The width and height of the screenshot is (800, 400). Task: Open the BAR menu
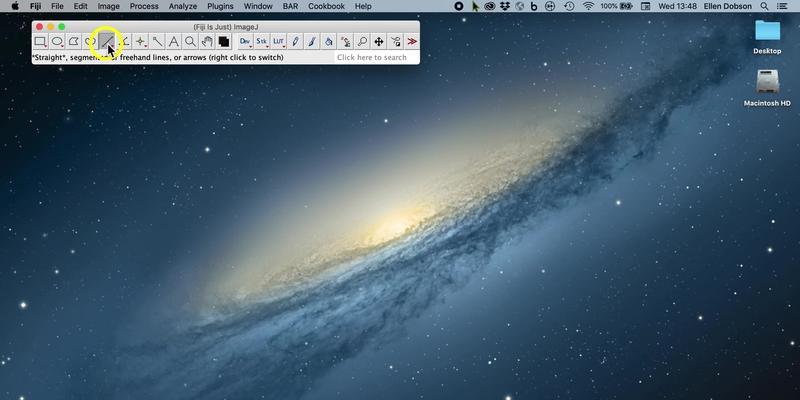click(290, 6)
